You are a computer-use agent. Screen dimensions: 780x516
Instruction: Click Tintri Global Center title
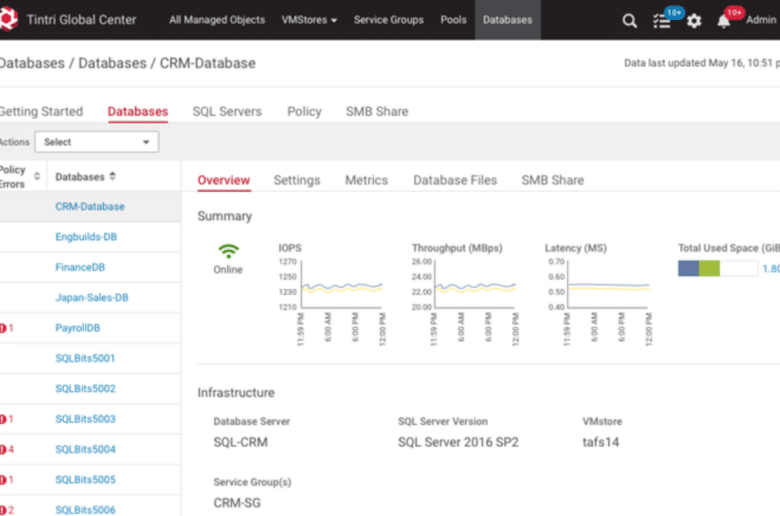[82, 20]
